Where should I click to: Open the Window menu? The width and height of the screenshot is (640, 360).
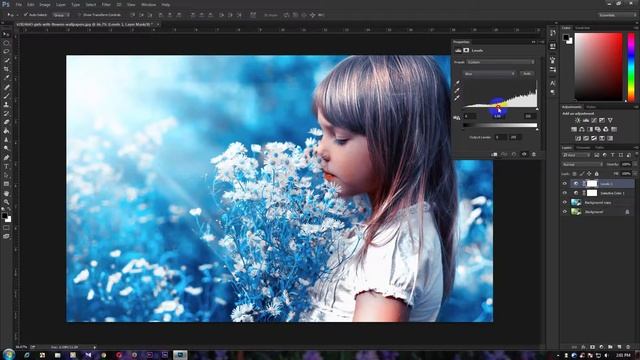(x=148, y=4)
